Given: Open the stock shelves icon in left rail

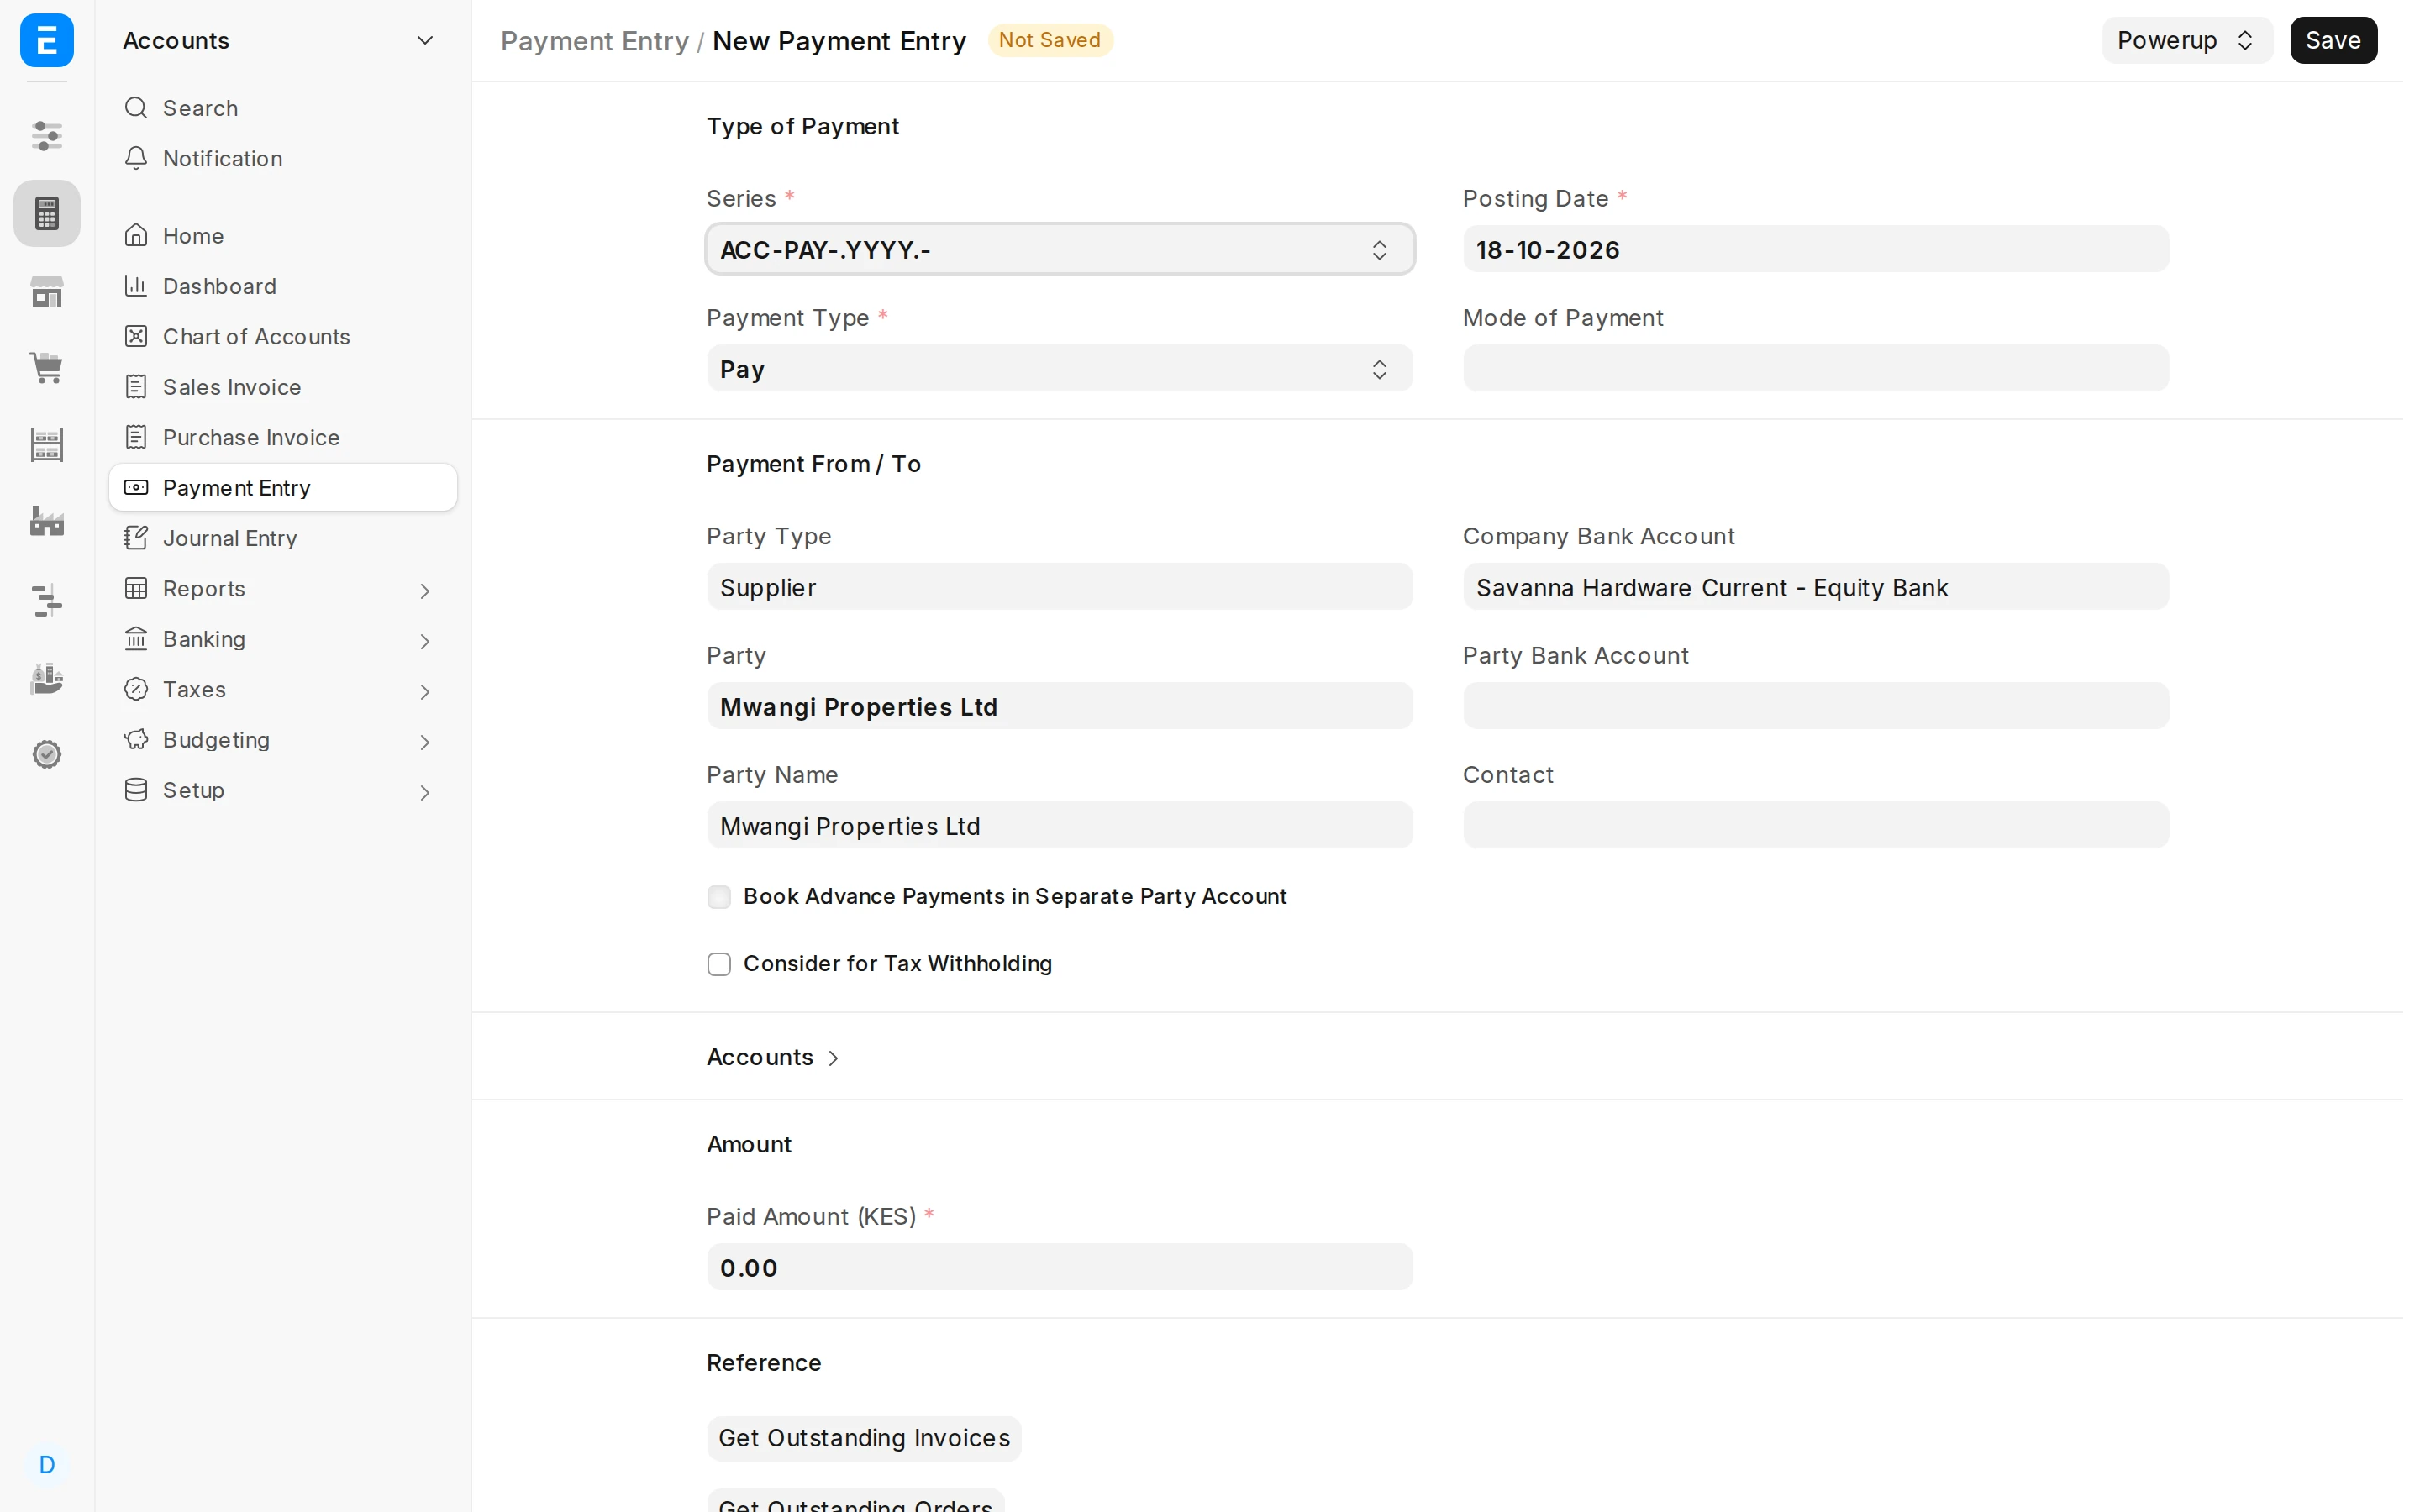Looking at the screenshot, I should click(x=46, y=445).
